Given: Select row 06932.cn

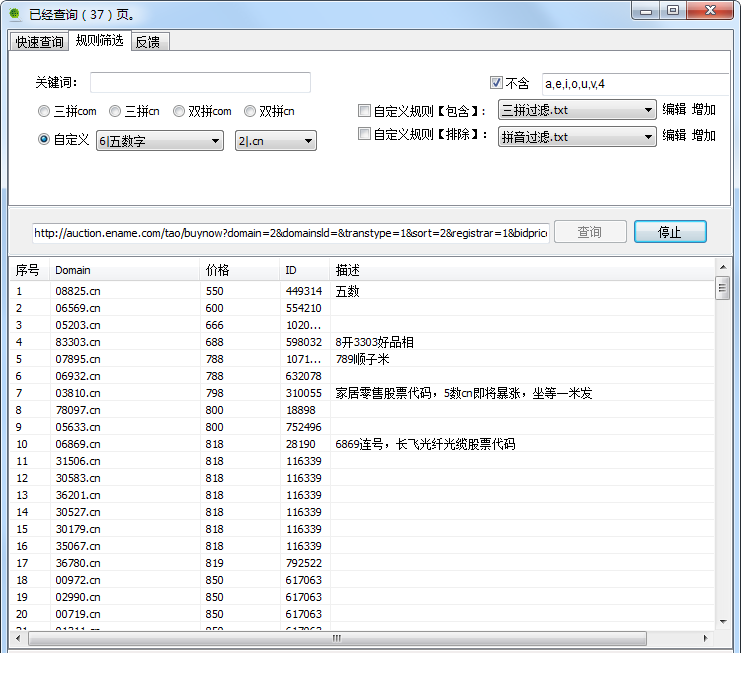Looking at the screenshot, I should pyautogui.click(x=362, y=376).
